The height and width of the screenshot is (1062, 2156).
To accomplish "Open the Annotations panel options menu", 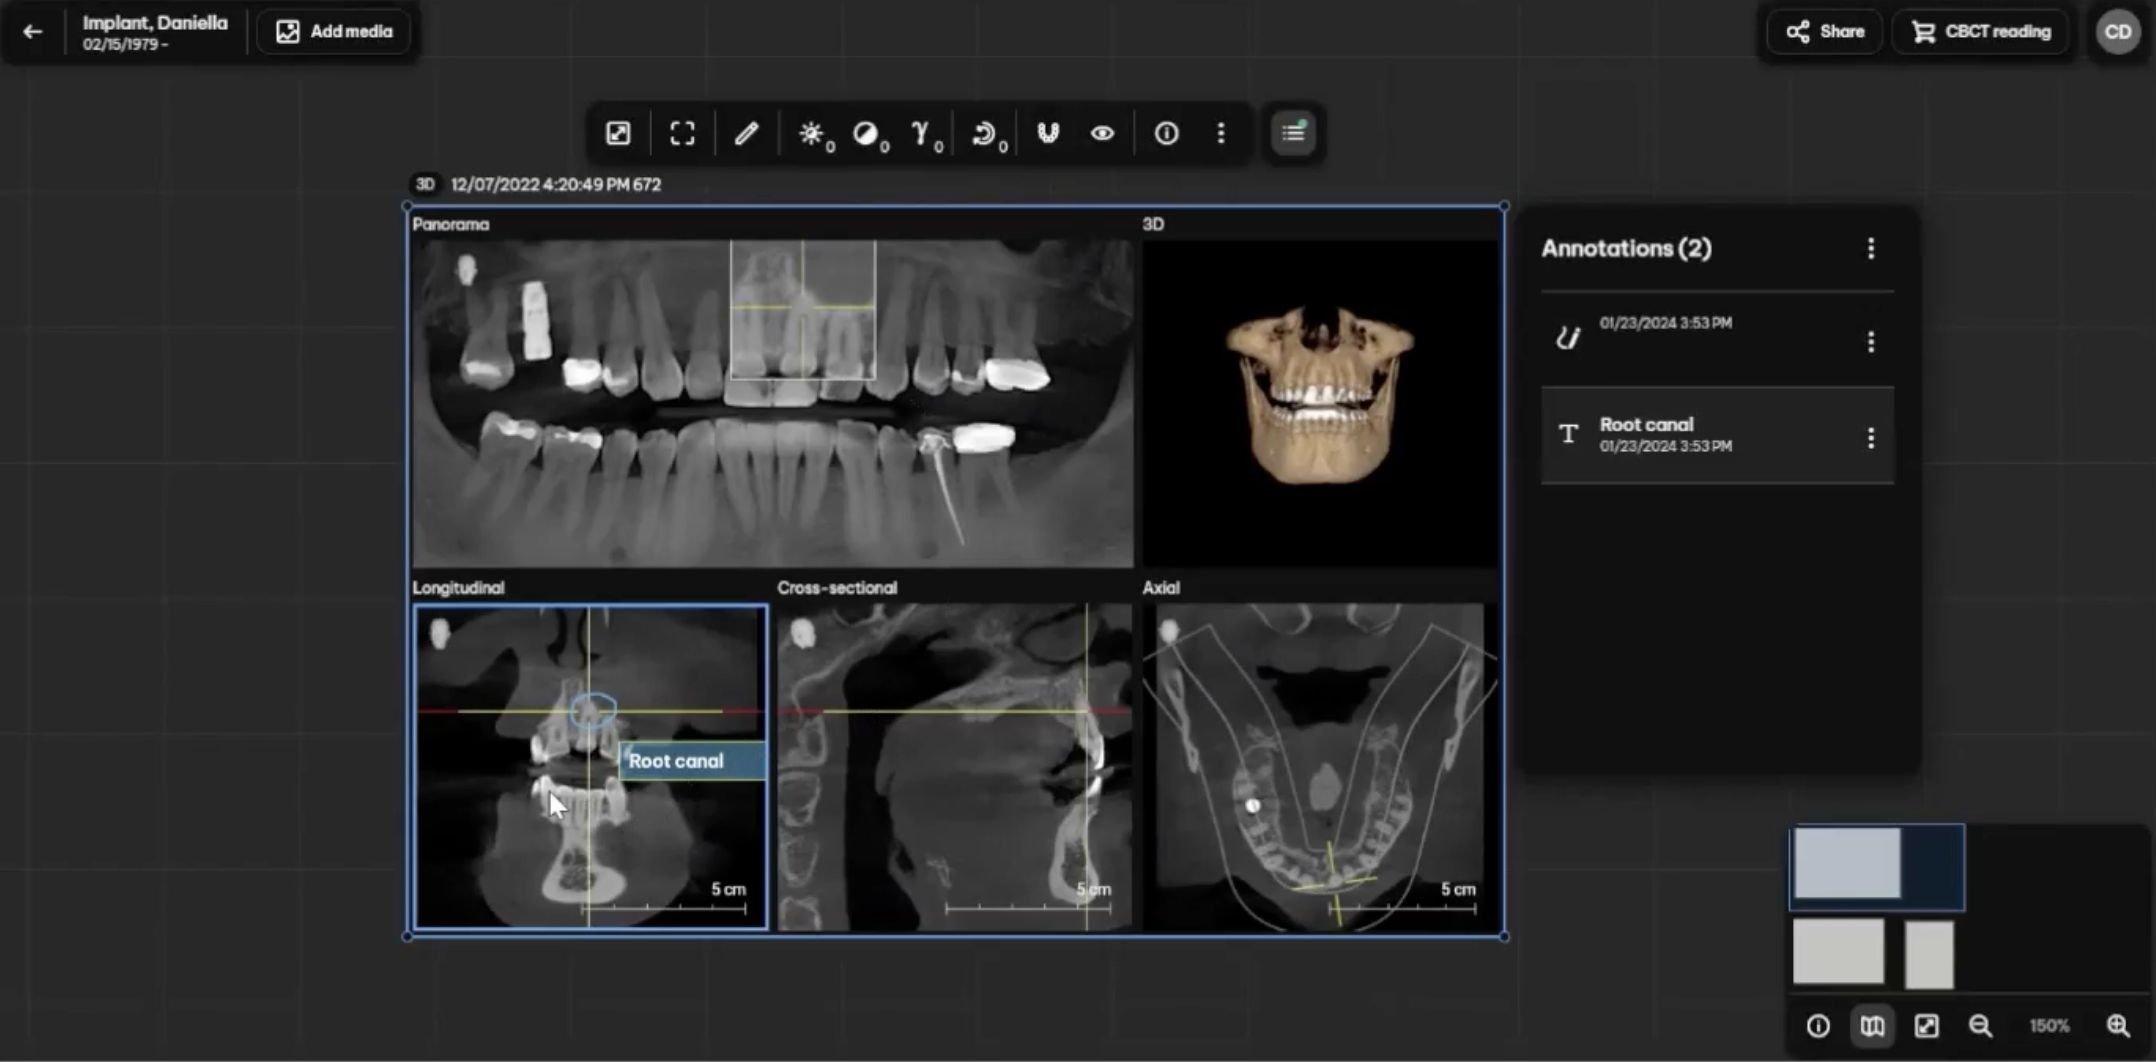I will 1871,249.
